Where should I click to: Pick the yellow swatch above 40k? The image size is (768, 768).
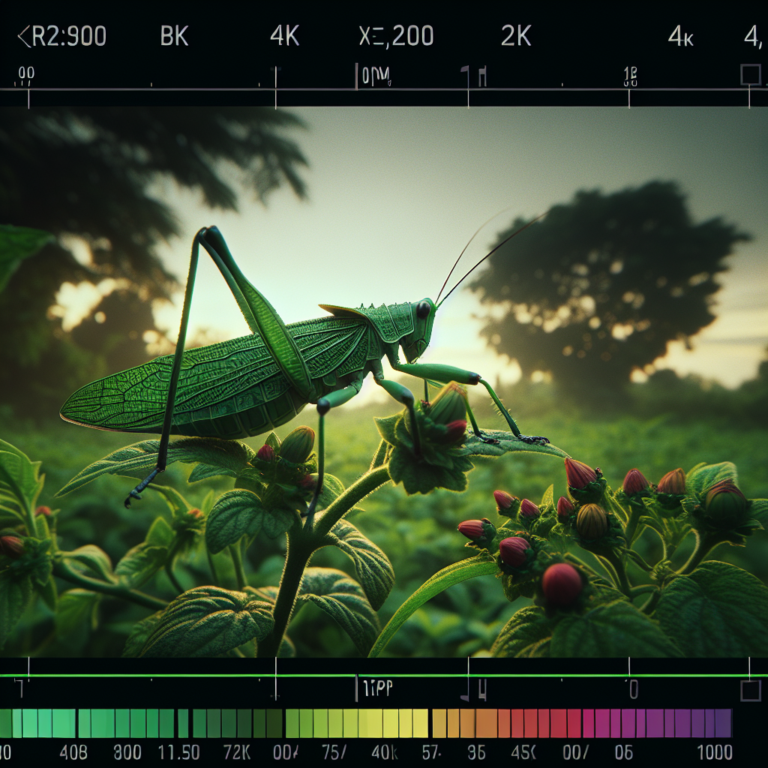point(390,723)
